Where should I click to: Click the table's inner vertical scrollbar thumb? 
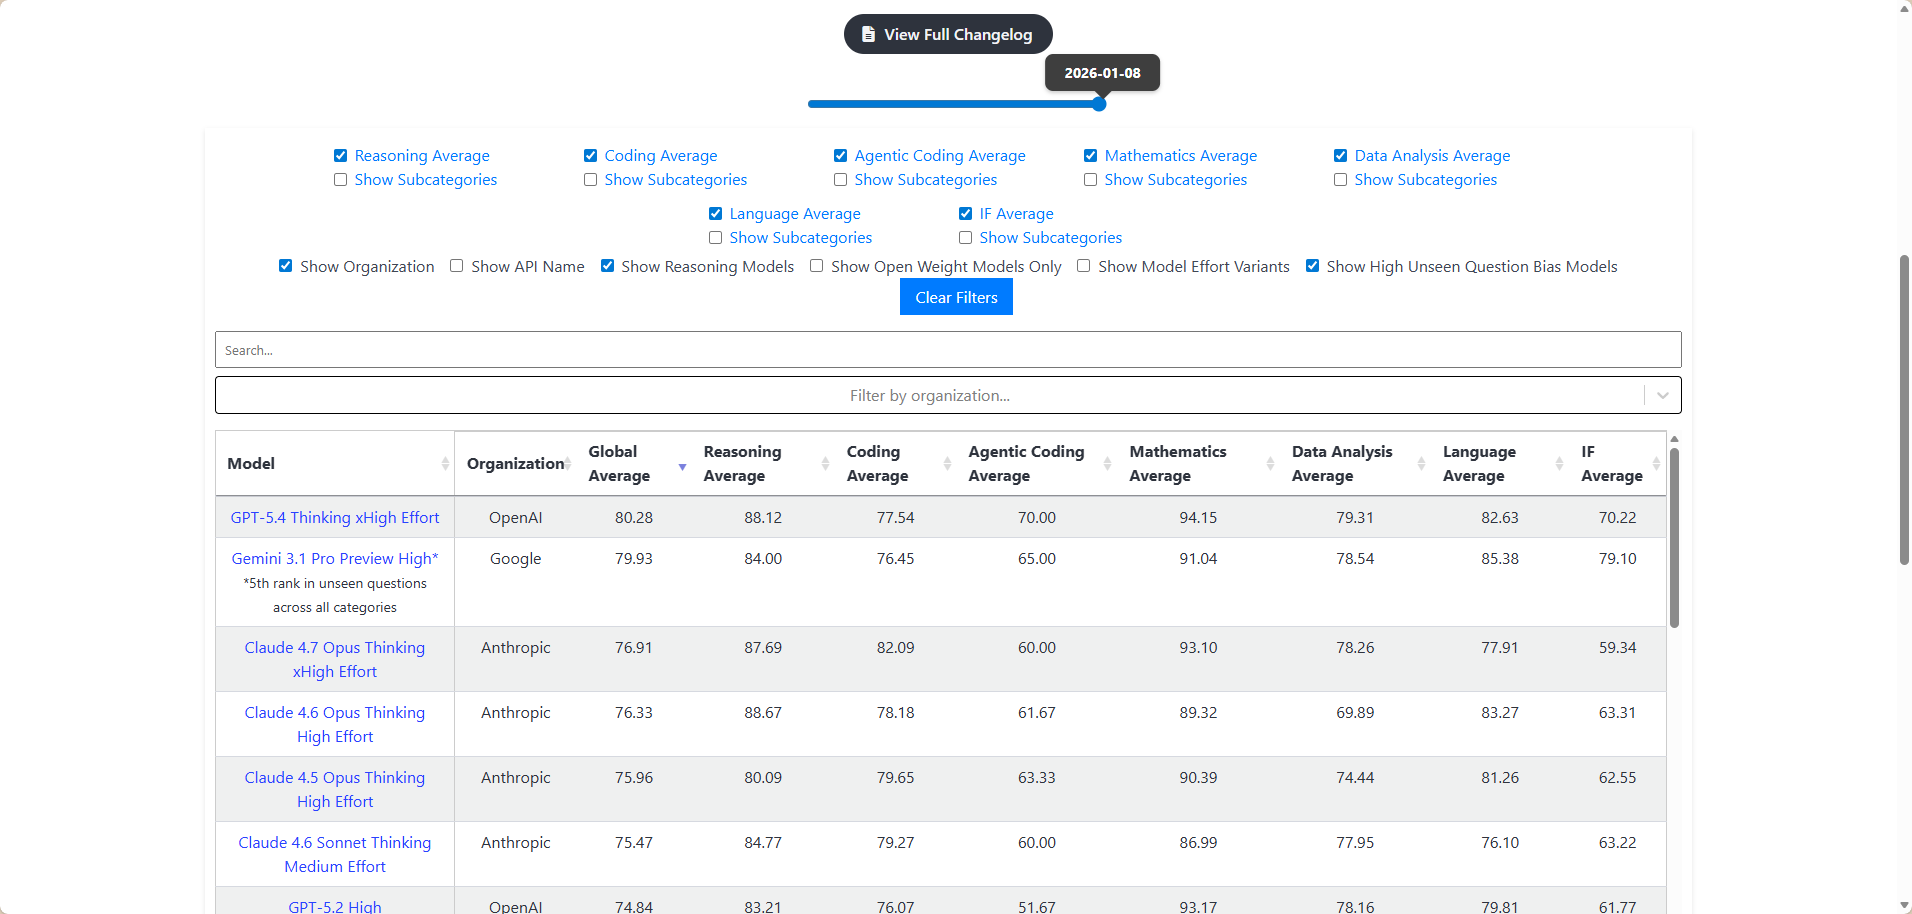(1674, 538)
